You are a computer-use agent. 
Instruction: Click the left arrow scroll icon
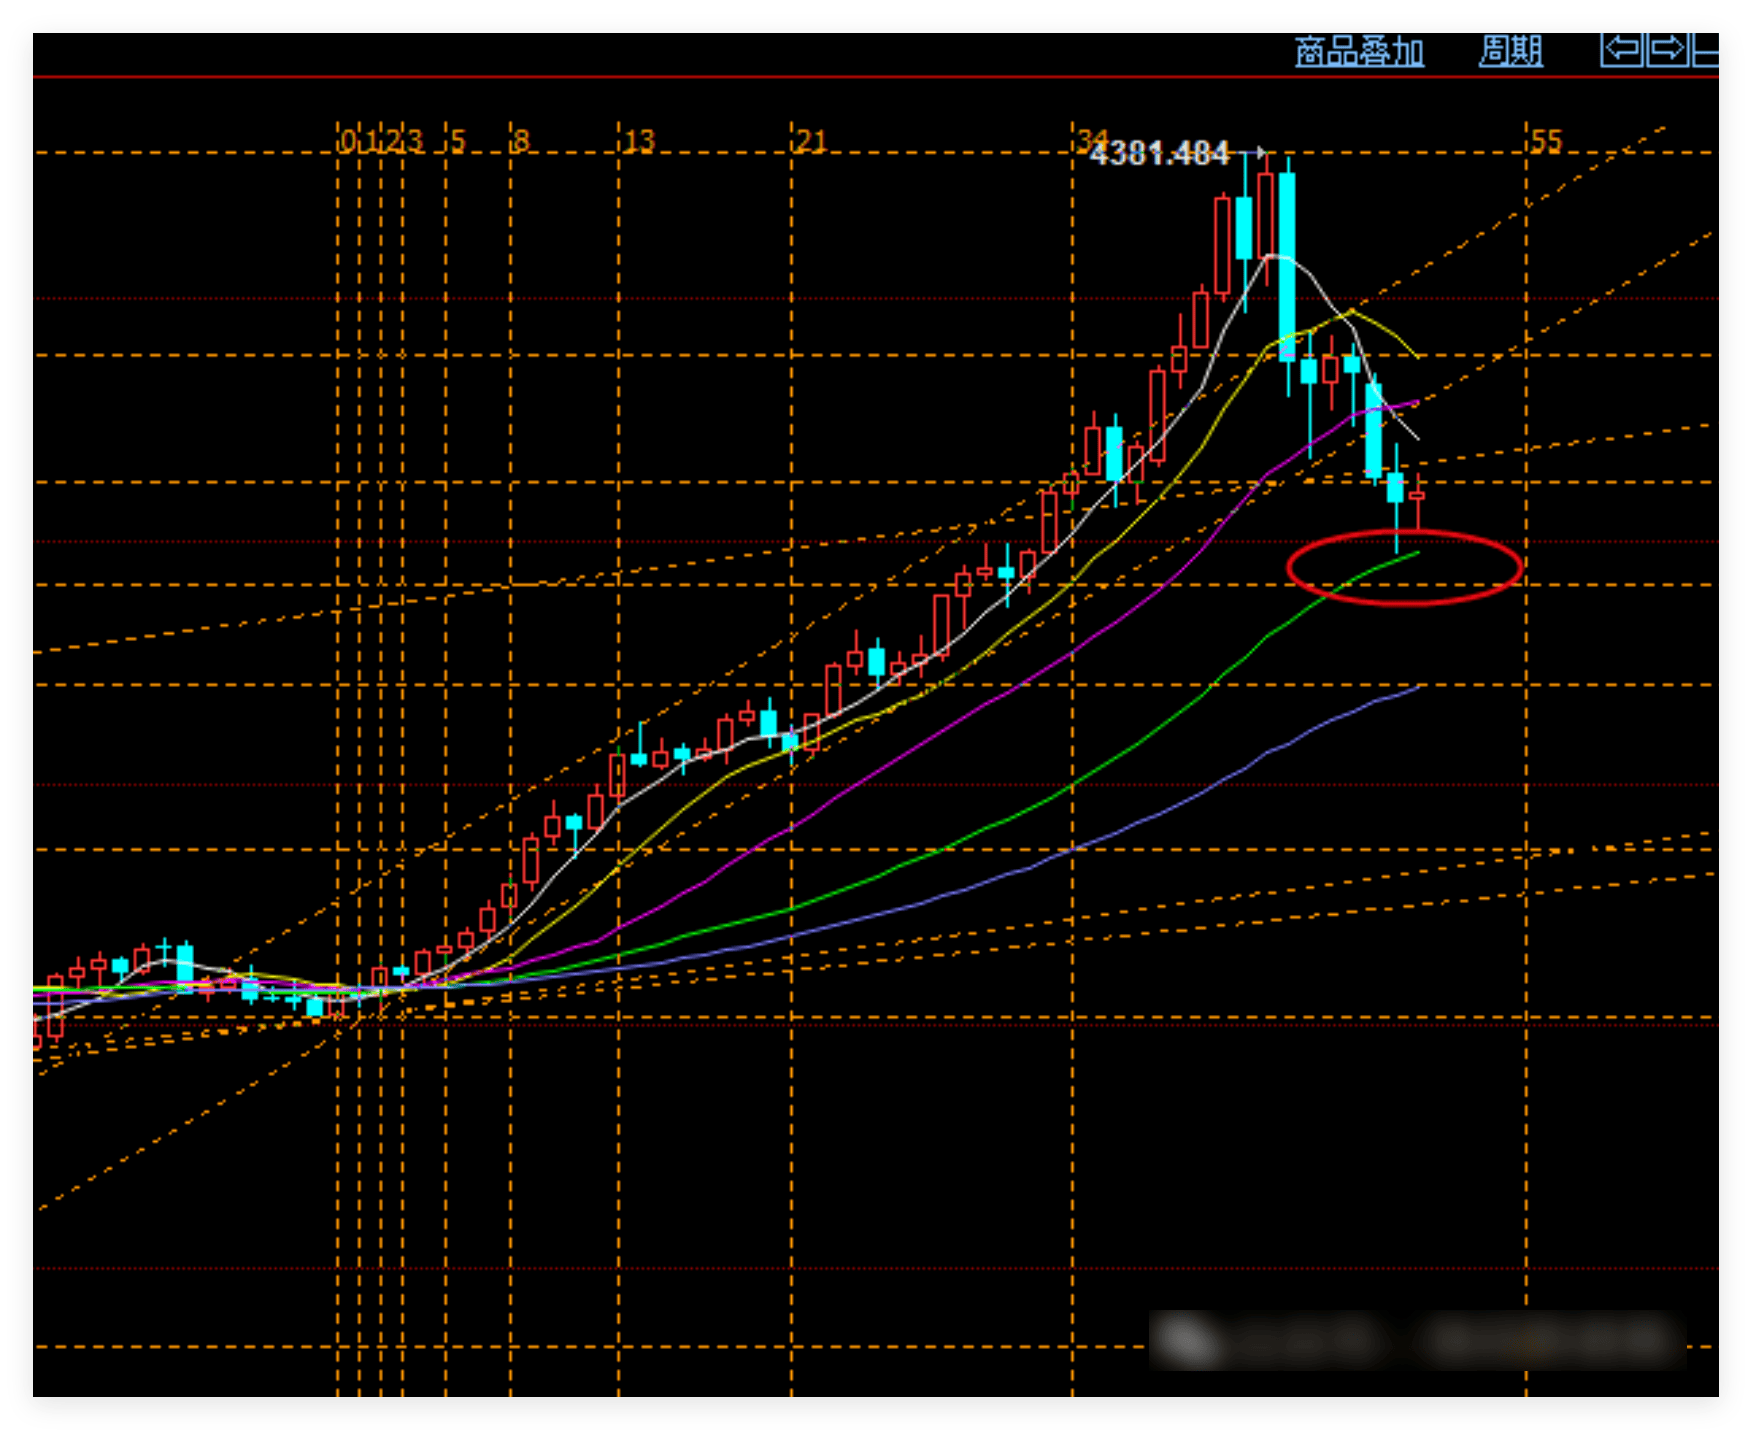click(1622, 50)
